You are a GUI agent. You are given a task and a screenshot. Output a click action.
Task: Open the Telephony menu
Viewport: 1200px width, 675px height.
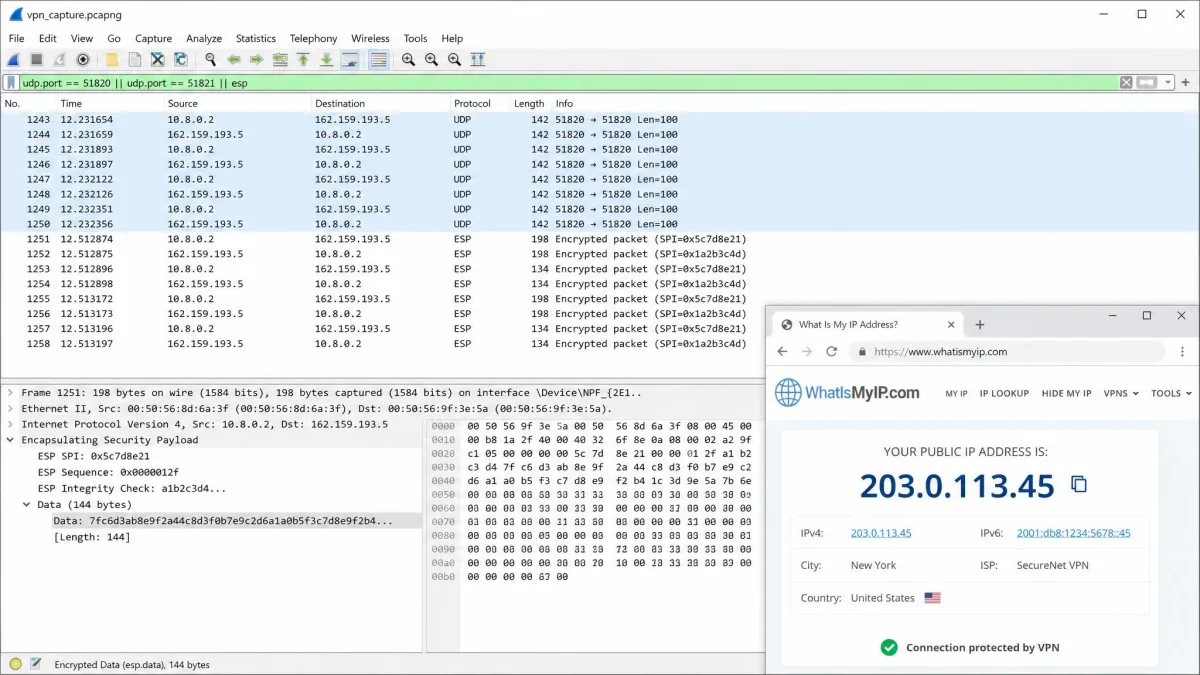(x=313, y=38)
